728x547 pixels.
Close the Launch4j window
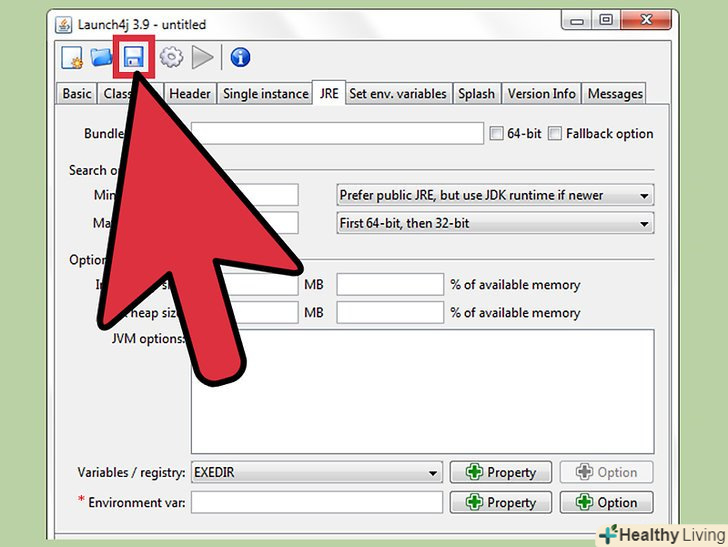646,20
